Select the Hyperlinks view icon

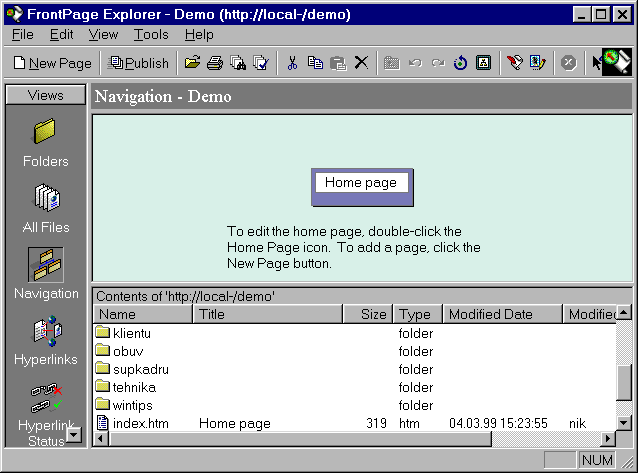pyautogui.click(x=46, y=340)
